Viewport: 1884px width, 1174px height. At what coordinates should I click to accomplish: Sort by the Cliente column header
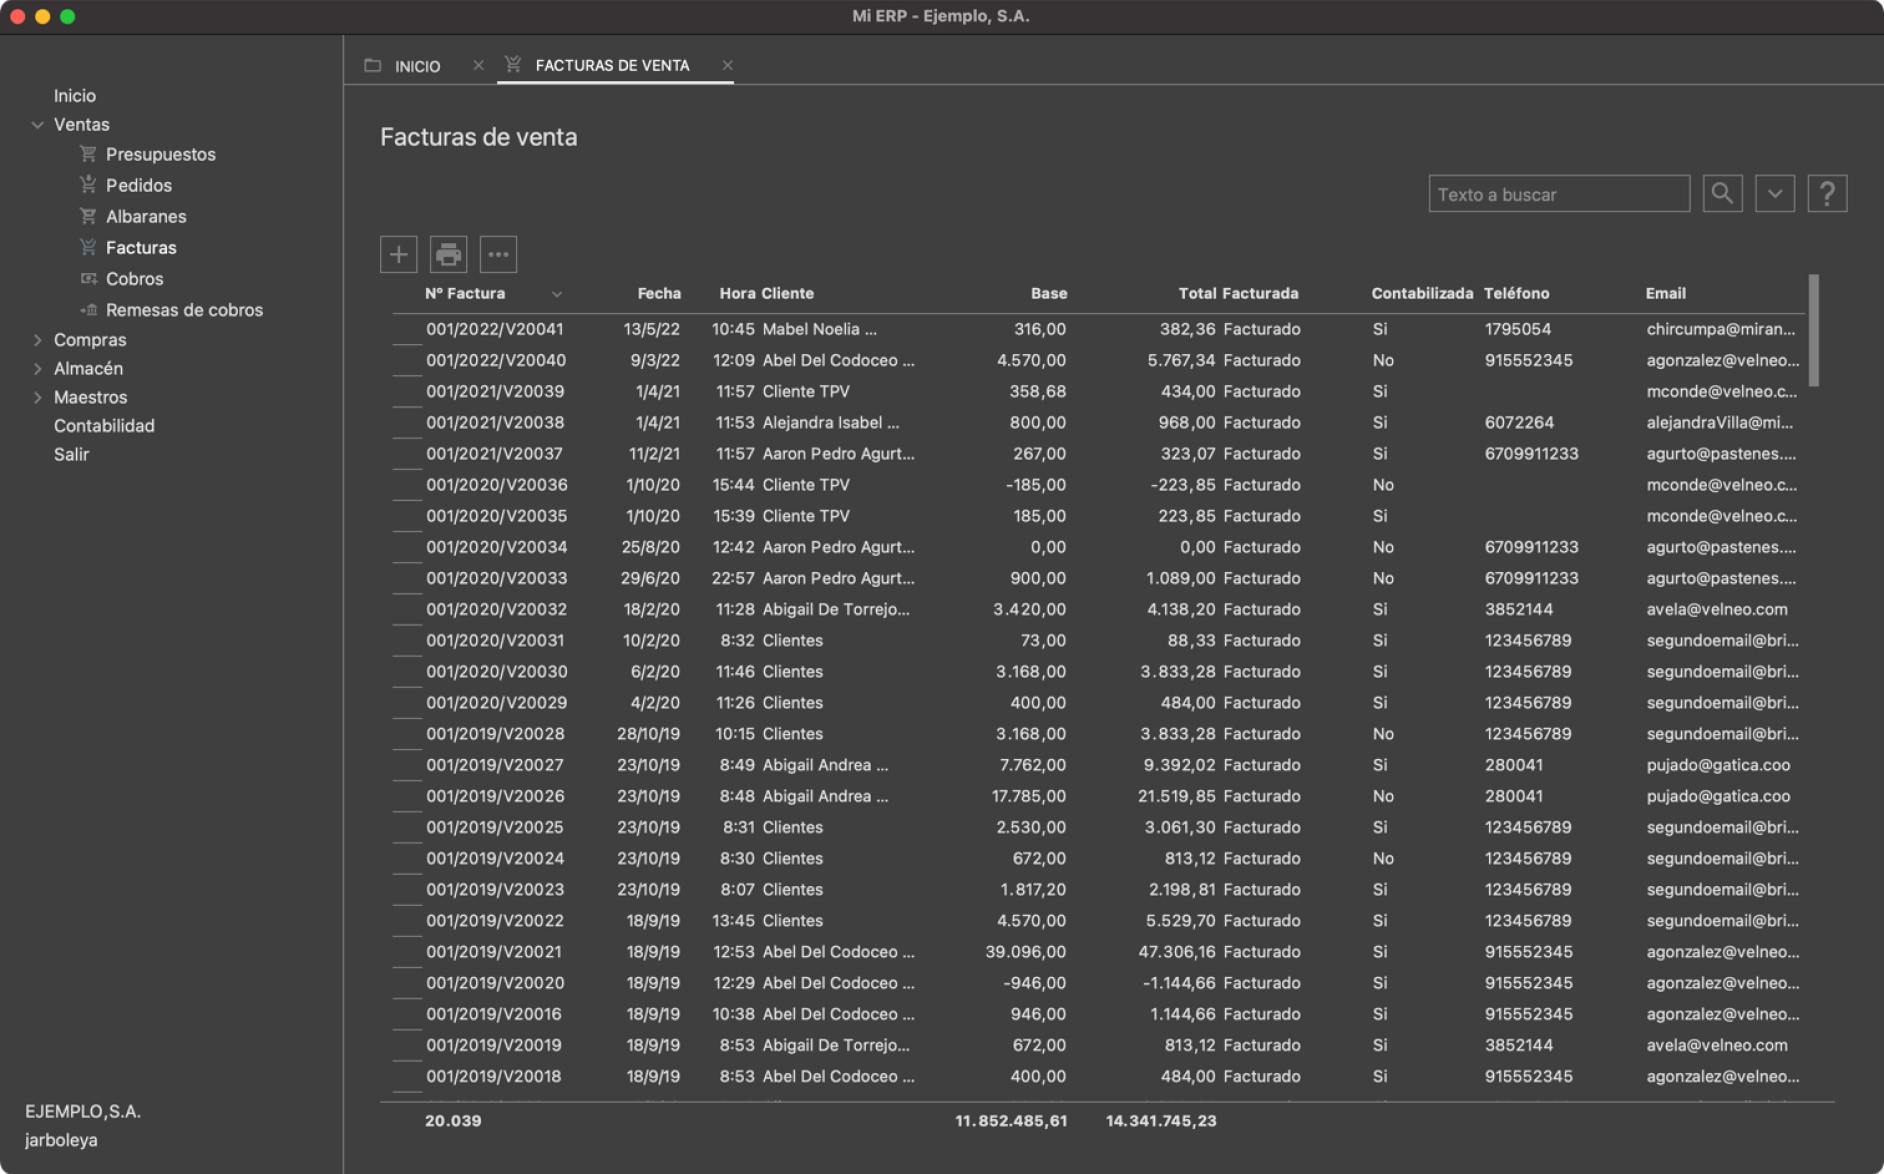tap(787, 293)
